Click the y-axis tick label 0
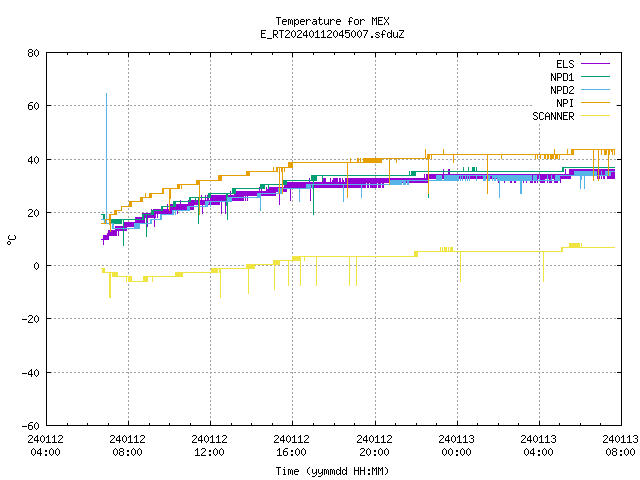Image resolution: width=640 pixels, height=480 pixels. click(x=37, y=266)
